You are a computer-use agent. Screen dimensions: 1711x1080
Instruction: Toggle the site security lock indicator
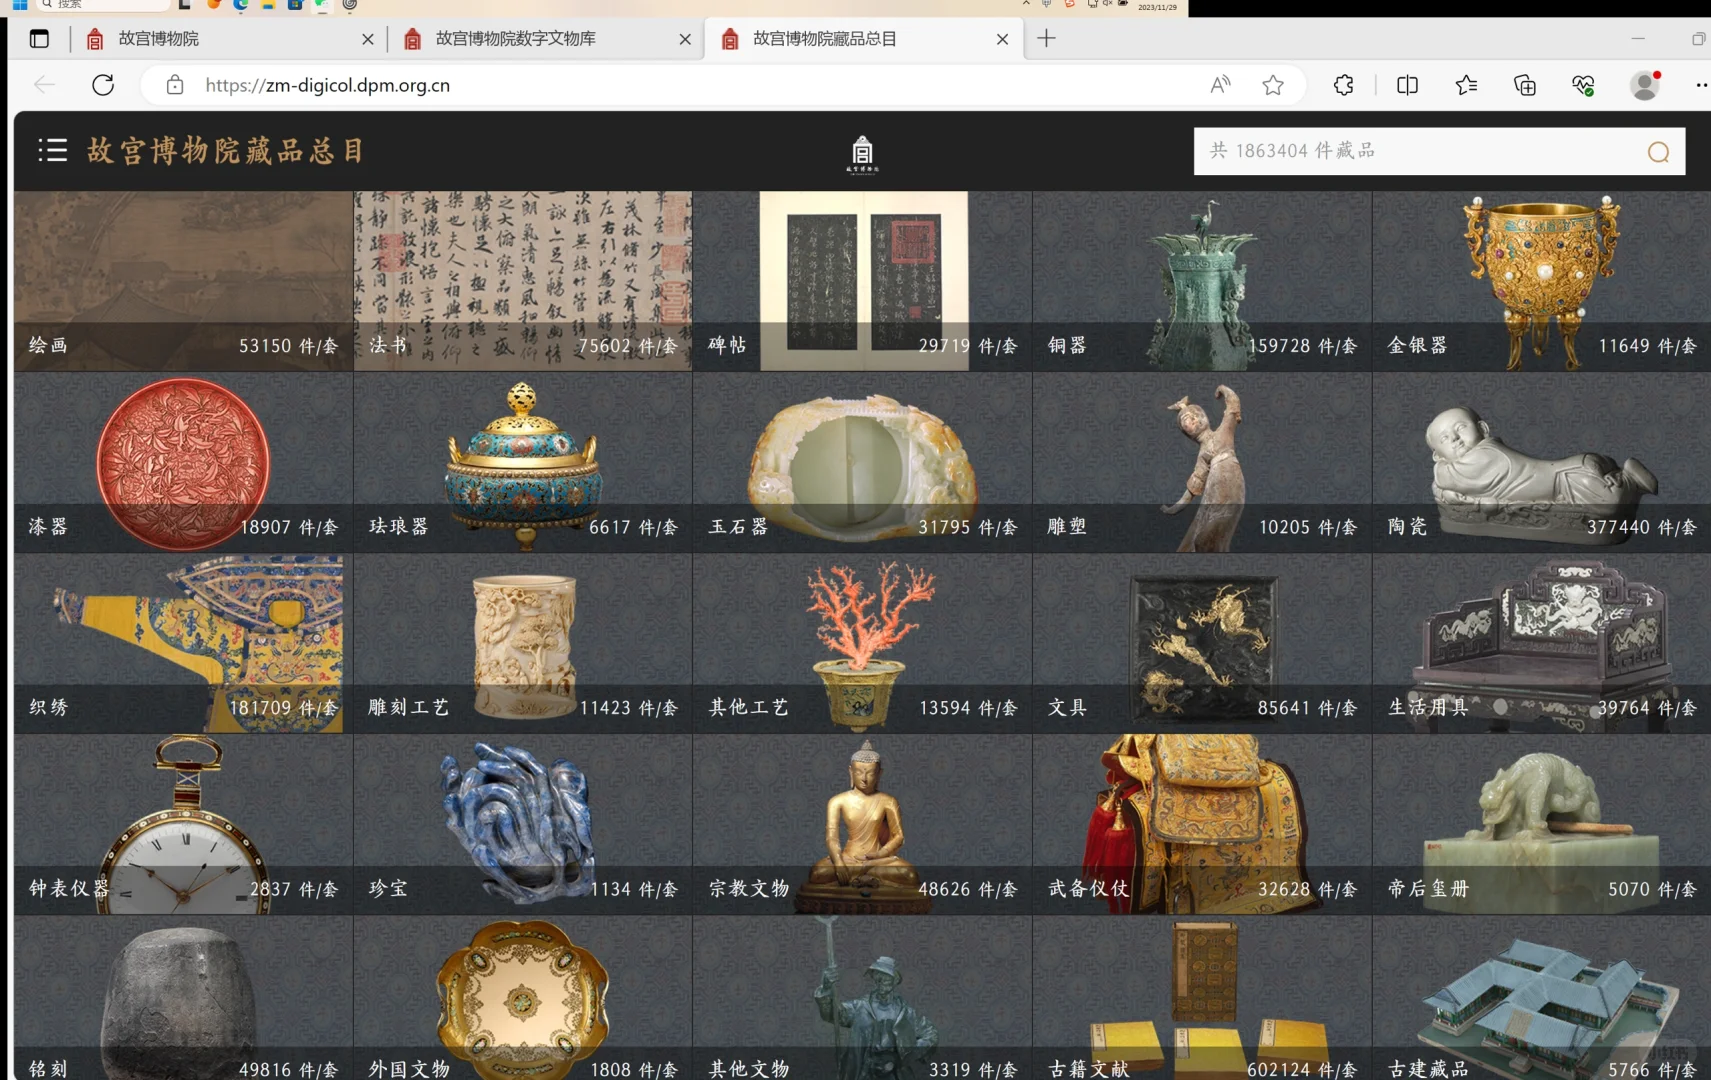[x=175, y=85]
